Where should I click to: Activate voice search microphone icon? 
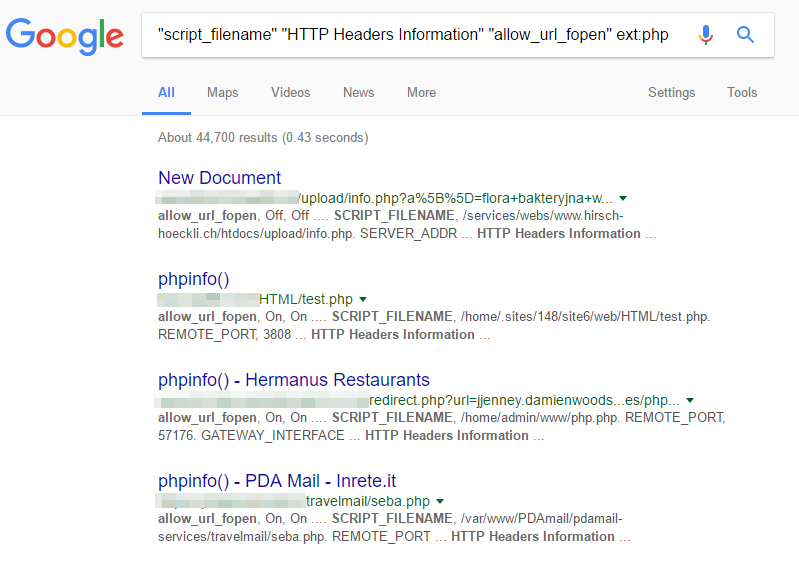click(706, 35)
